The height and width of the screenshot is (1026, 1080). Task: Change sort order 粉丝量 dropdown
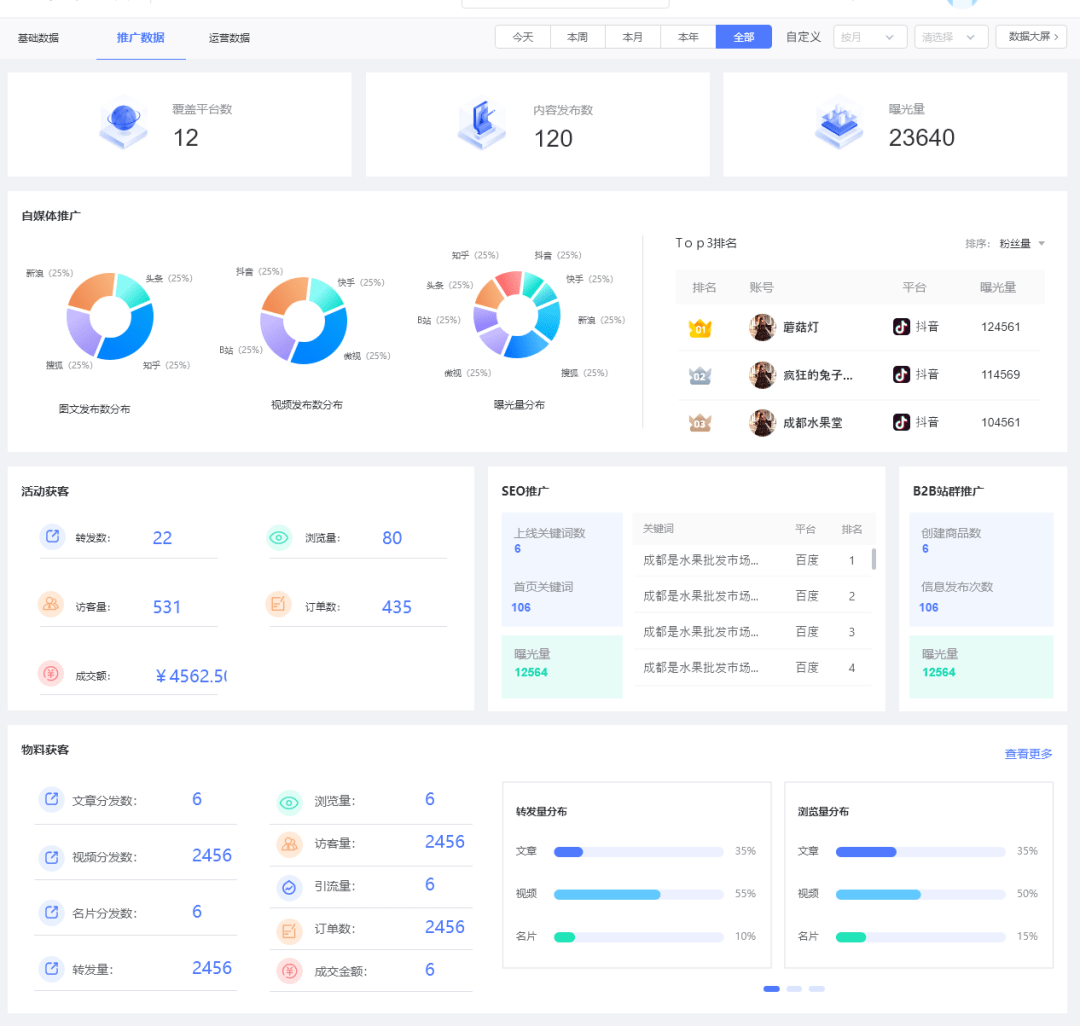pyautogui.click(x=1022, y=244)
